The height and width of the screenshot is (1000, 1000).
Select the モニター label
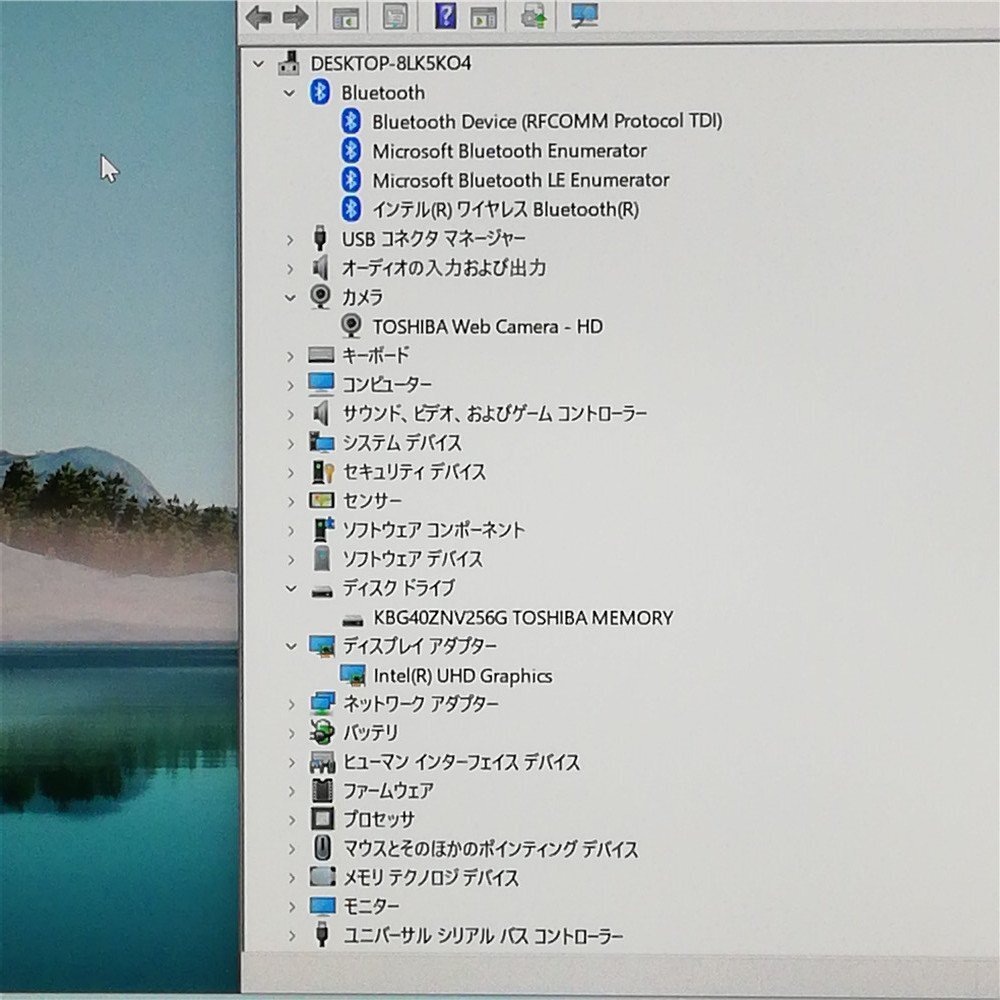(371, 906)
